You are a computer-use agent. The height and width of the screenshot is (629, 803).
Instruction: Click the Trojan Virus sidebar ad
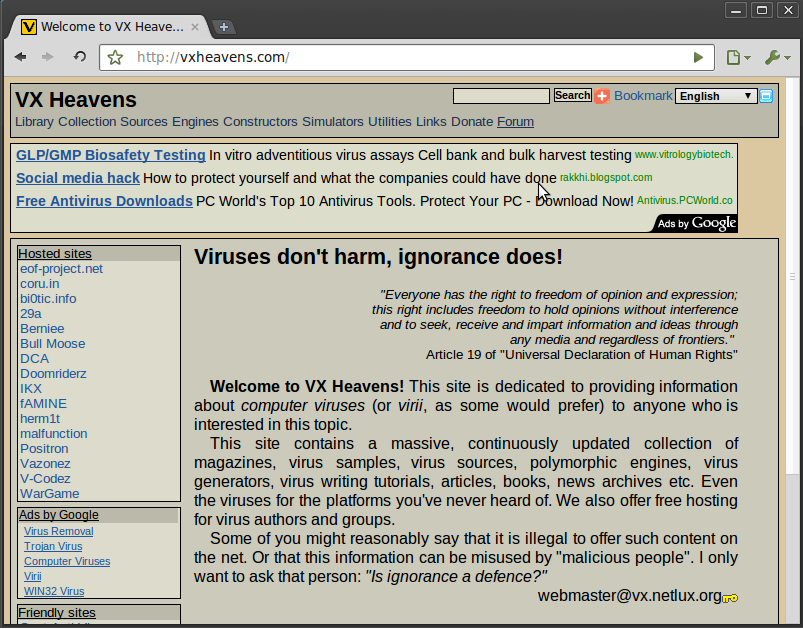tap(53, 547)
